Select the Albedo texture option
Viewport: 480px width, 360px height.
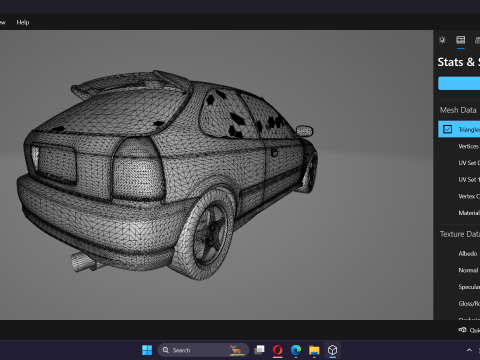click(x=468, y=254)
